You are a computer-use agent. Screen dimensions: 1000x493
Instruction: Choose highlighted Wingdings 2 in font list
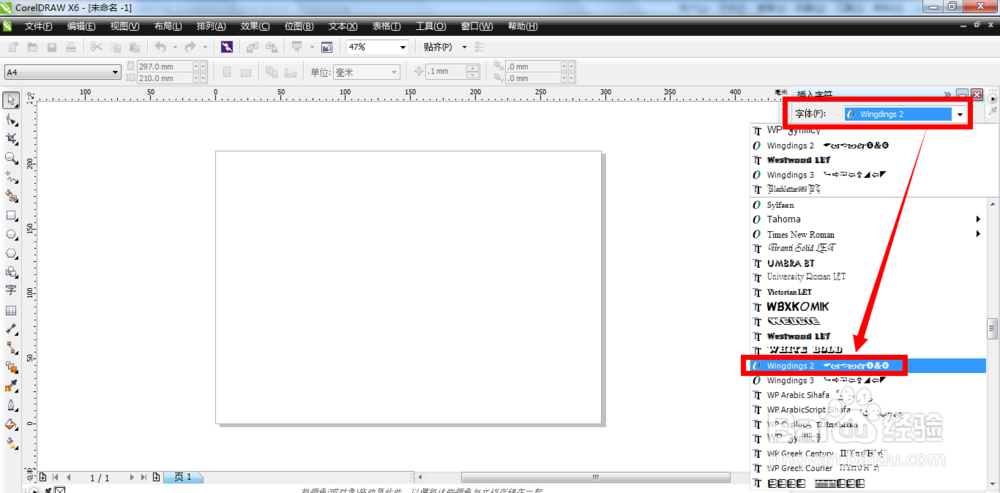click(x=867, y=365)
